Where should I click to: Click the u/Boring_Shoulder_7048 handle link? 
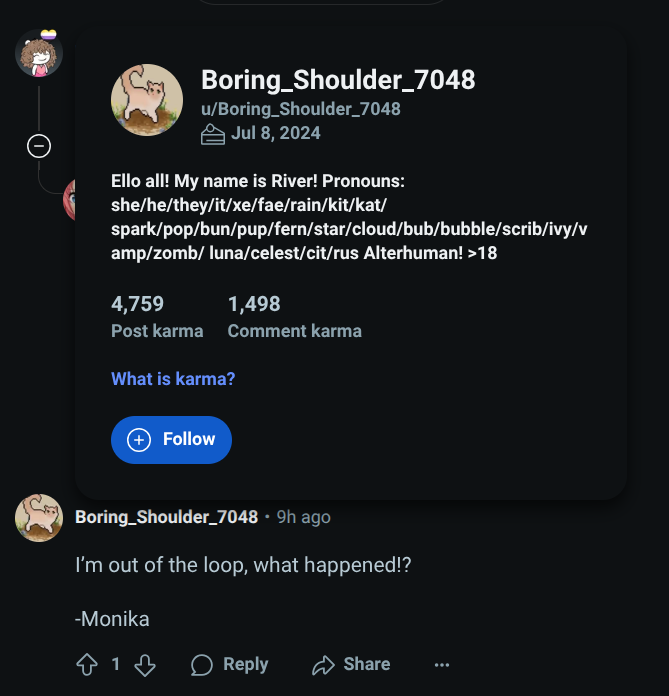pyautogui.click(x=300, y=109)
